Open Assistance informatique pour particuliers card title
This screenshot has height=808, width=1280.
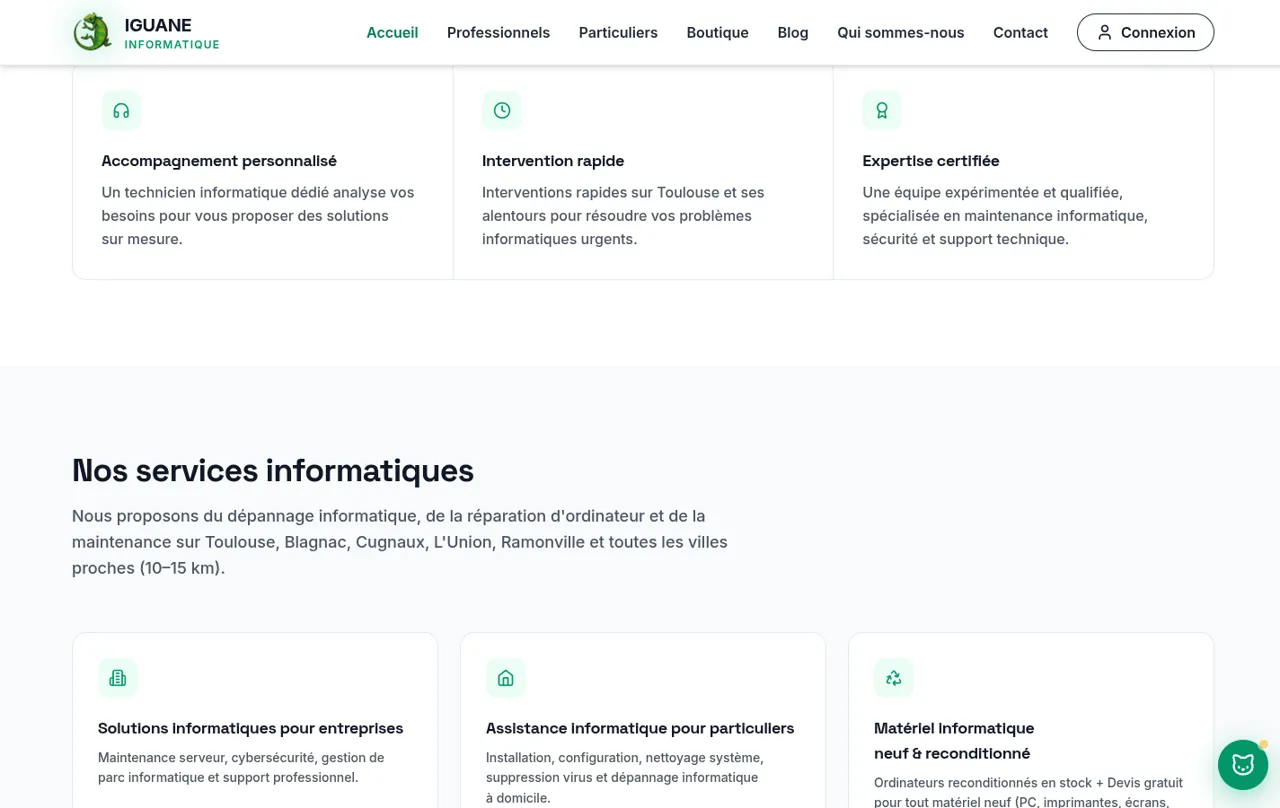tap(640, 728)
